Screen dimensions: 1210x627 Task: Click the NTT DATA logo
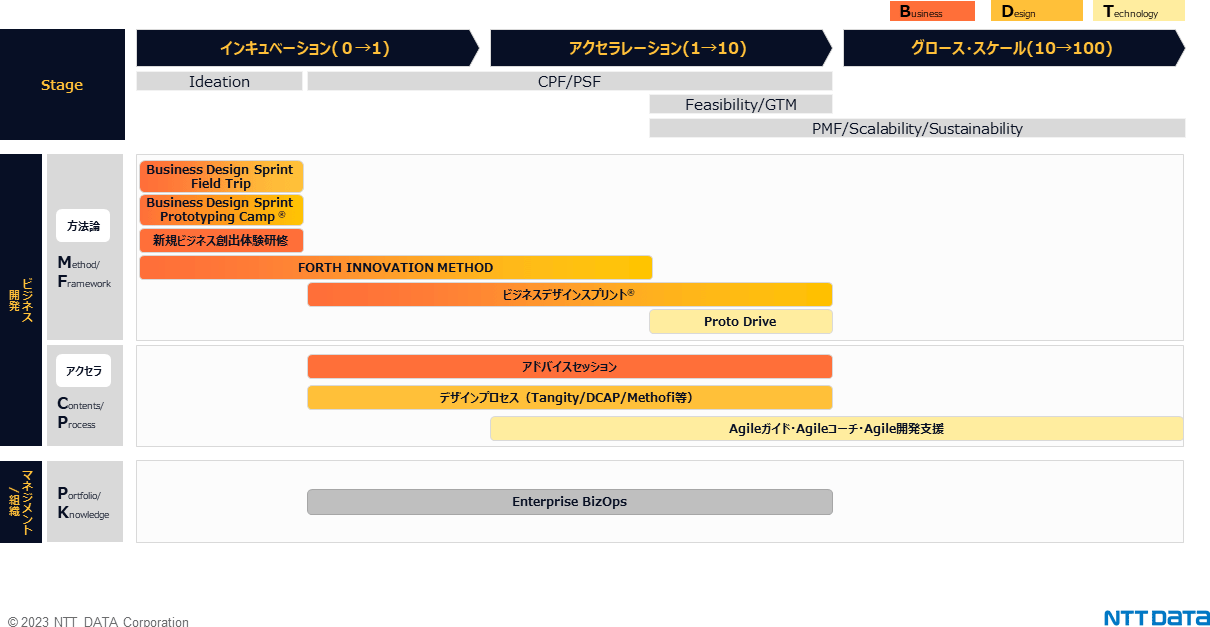click(1157, 617)
